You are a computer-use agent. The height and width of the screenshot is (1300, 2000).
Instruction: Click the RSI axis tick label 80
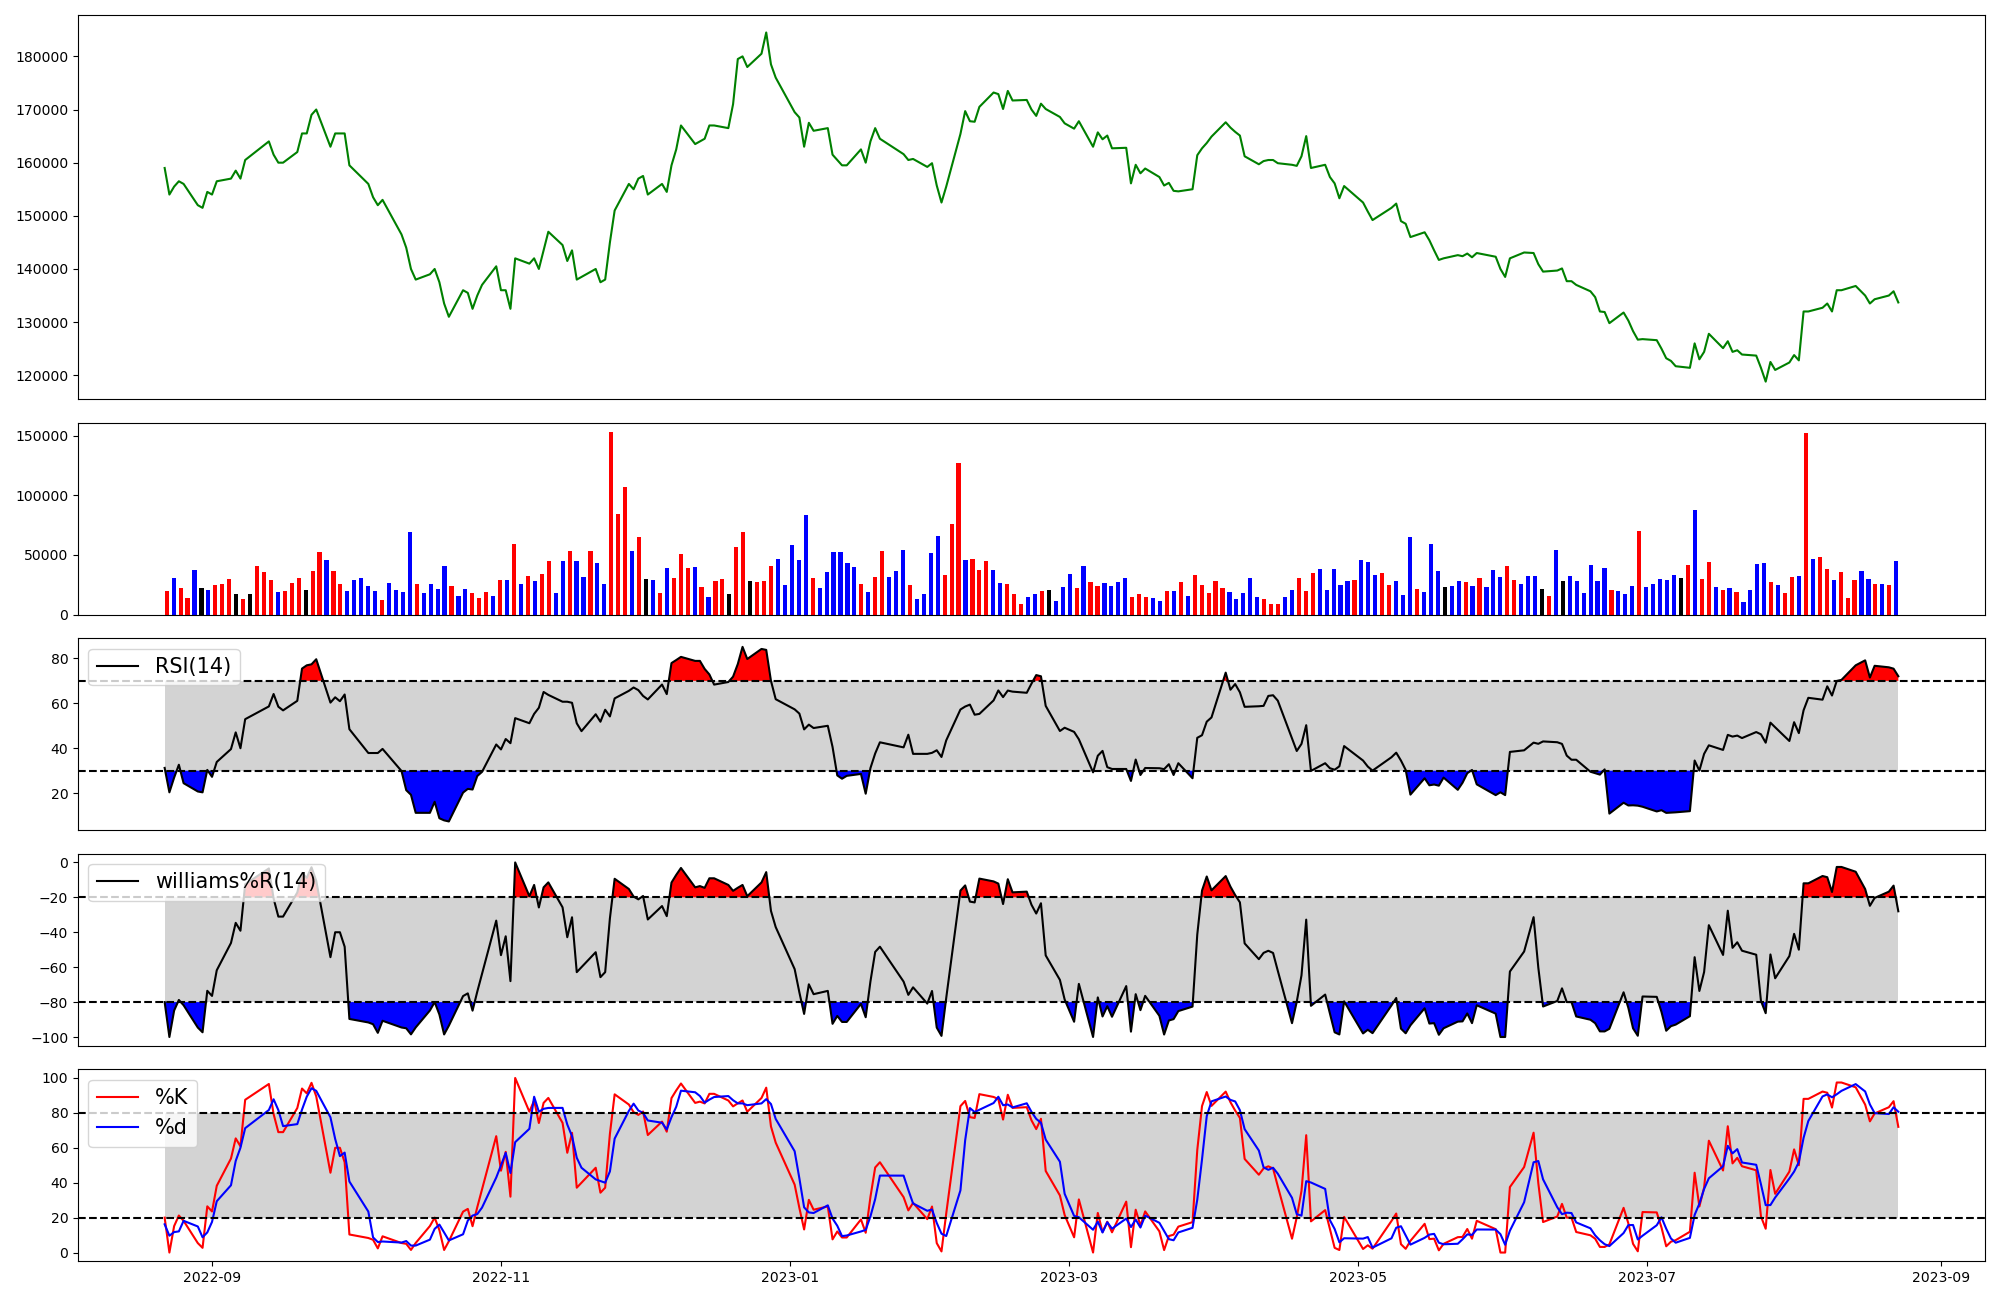point(59,659)
